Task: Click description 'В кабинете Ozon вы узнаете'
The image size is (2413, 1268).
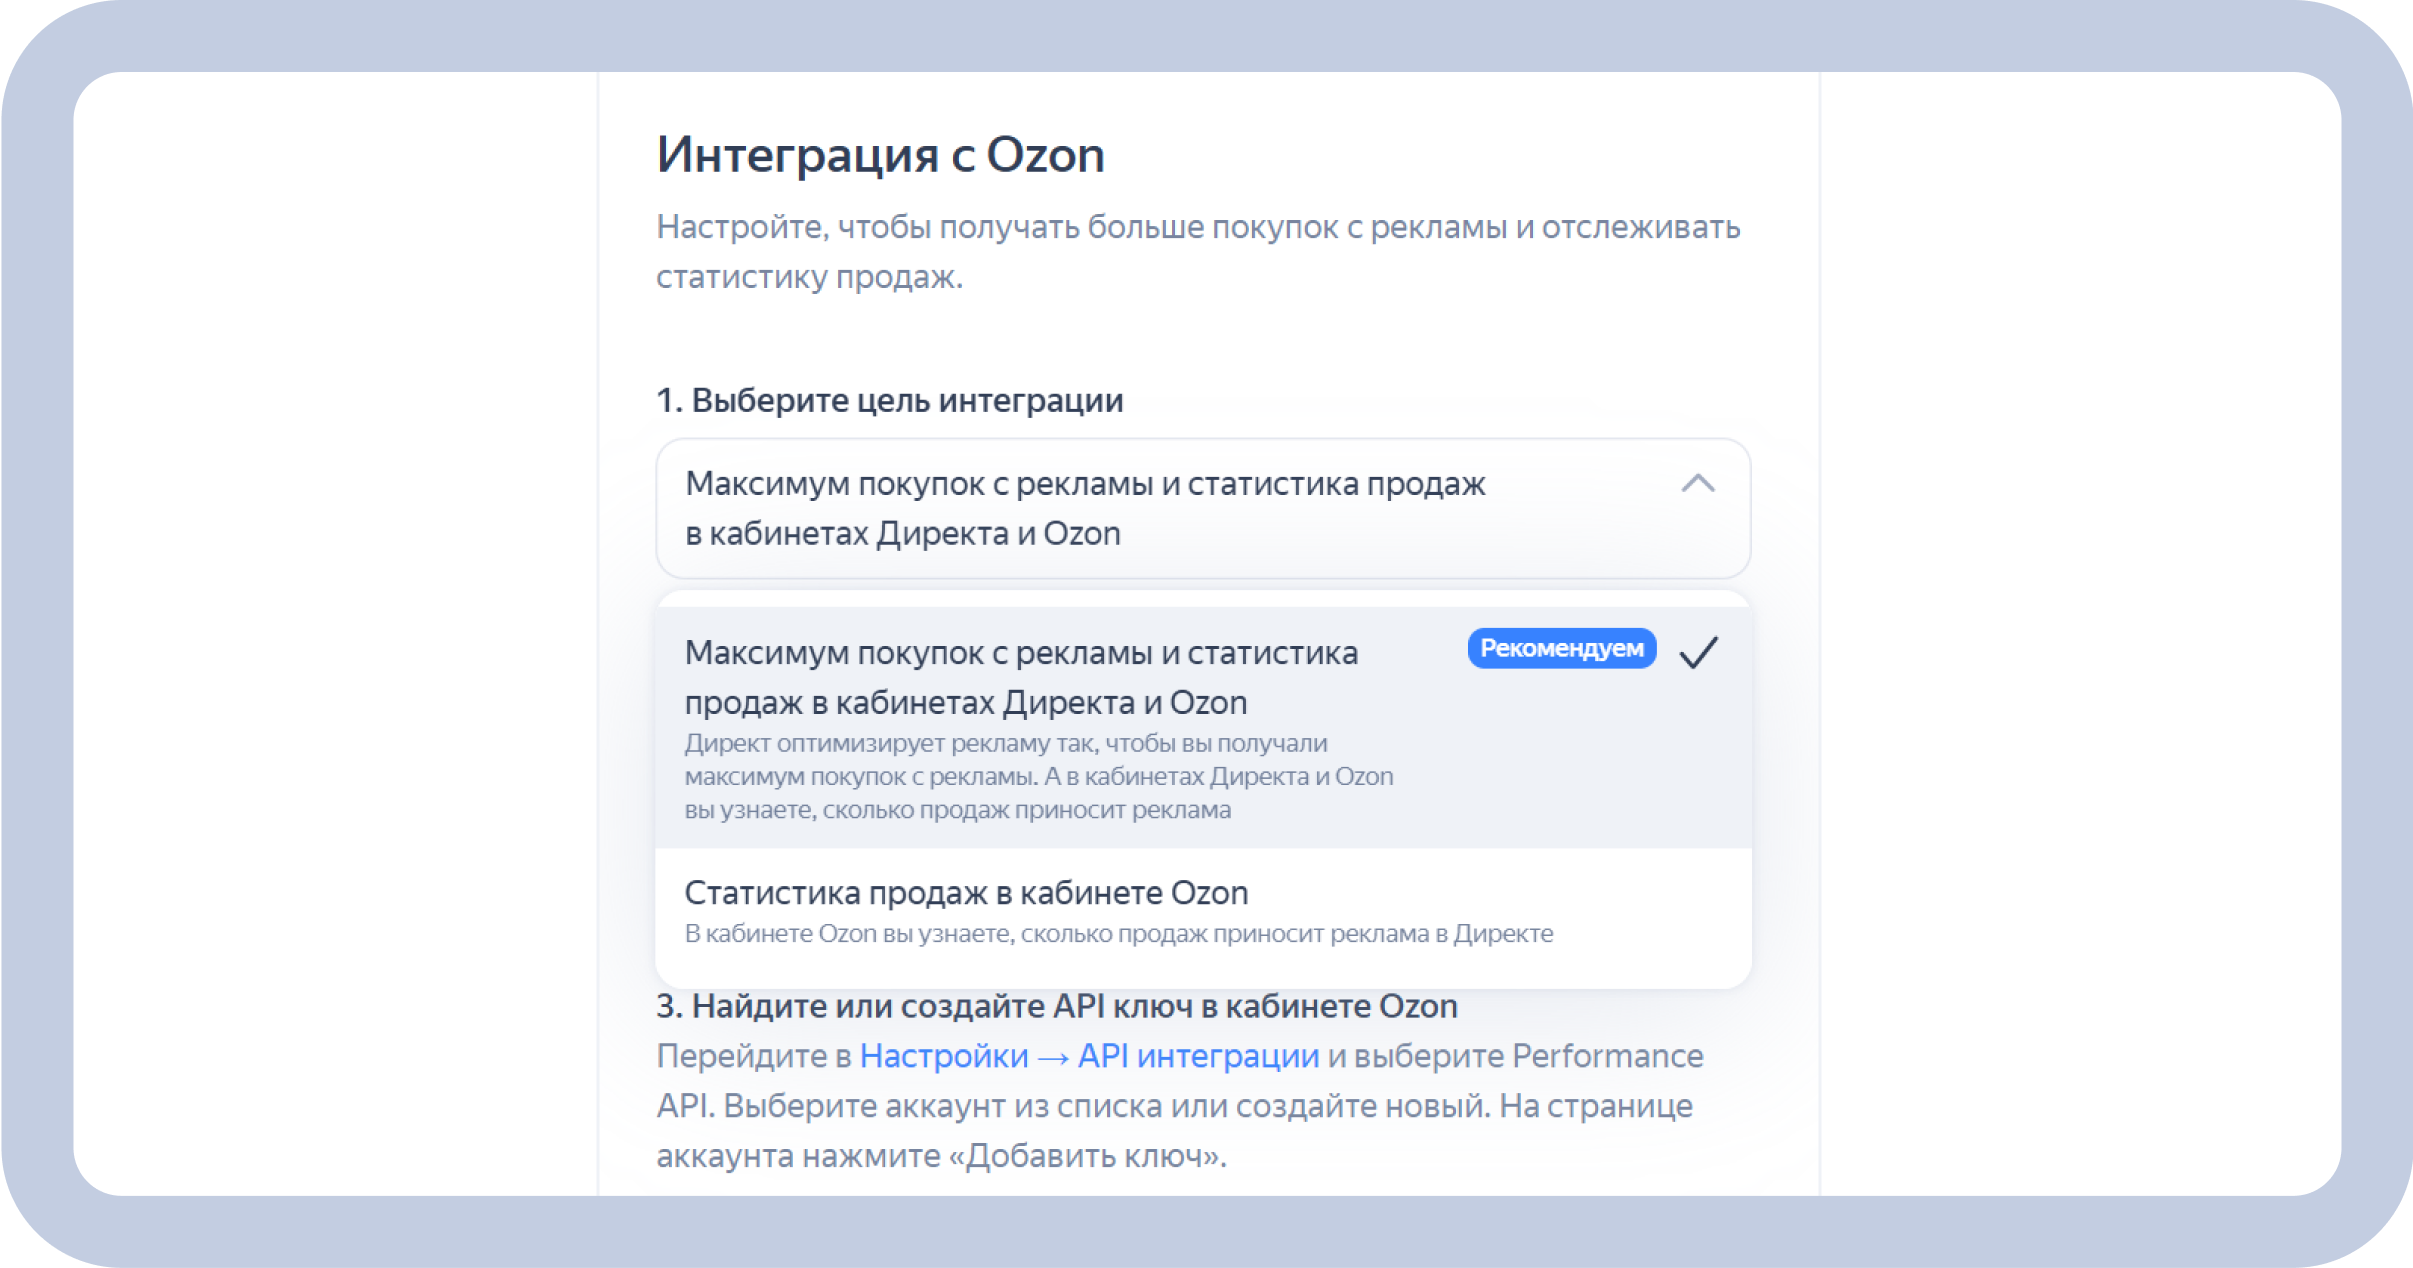Action: click(x=1118, y=934)
